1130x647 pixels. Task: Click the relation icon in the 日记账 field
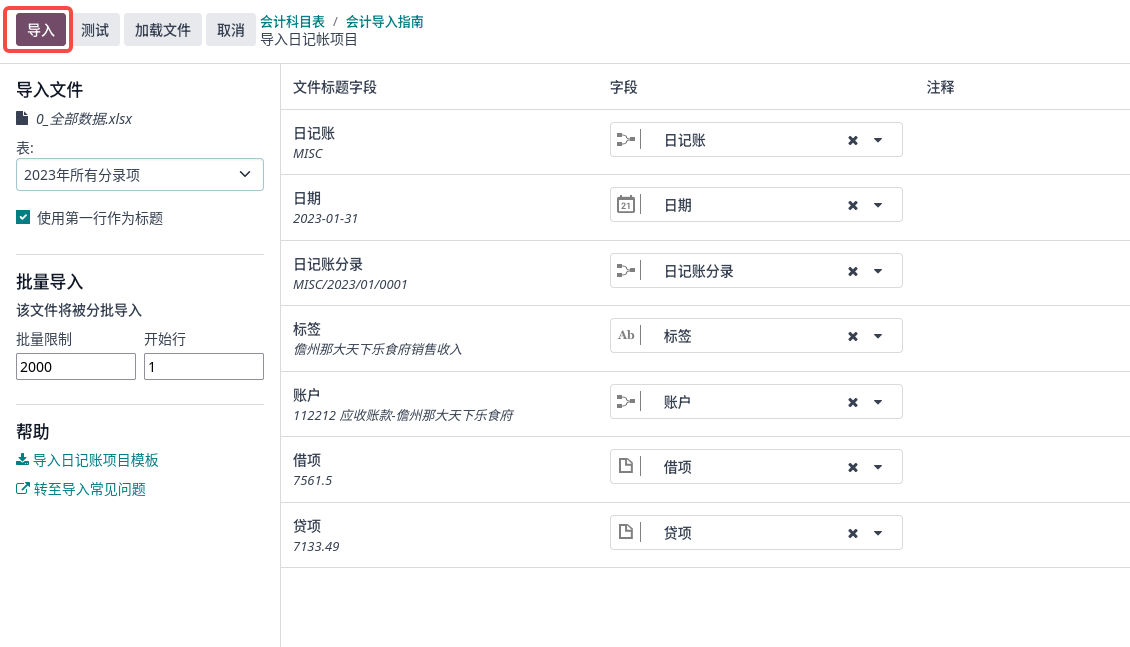pos(626,140)
